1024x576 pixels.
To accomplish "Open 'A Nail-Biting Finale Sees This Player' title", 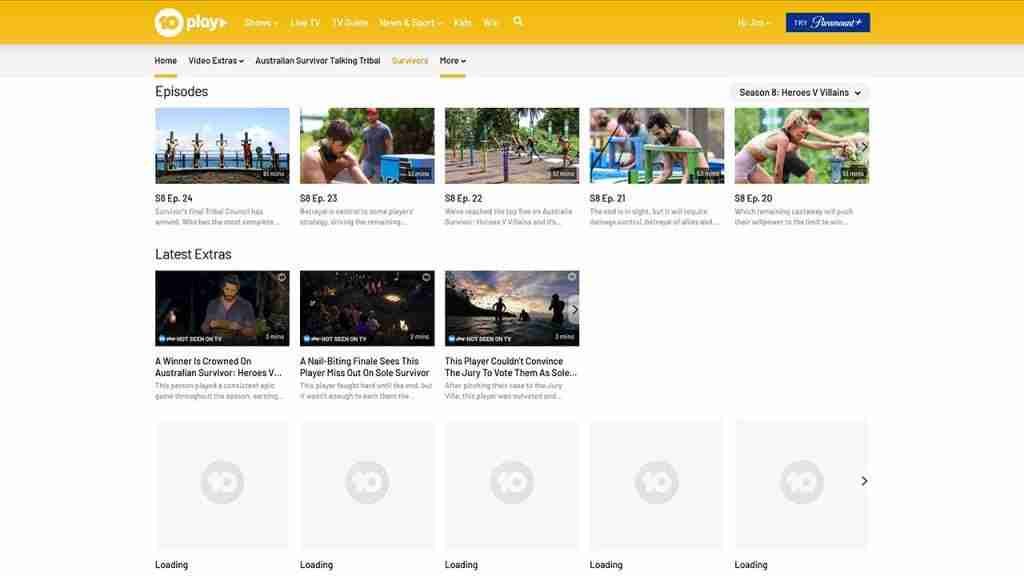I will tap(364, 367).
